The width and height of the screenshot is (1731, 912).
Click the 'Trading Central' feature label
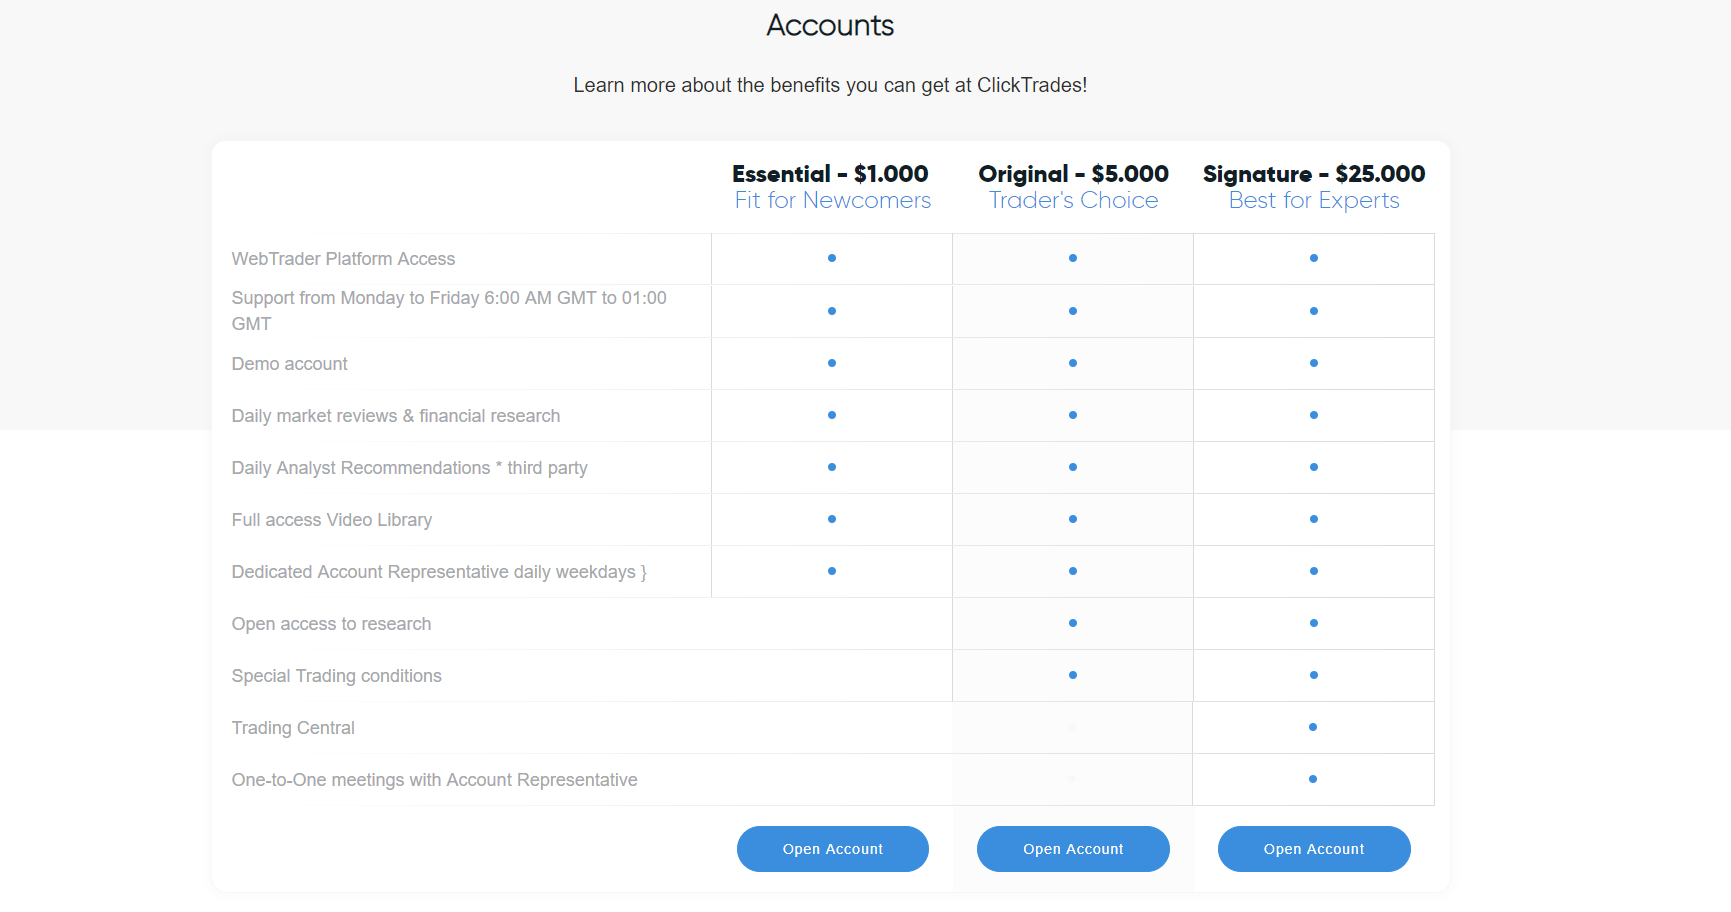coord(293,728)
